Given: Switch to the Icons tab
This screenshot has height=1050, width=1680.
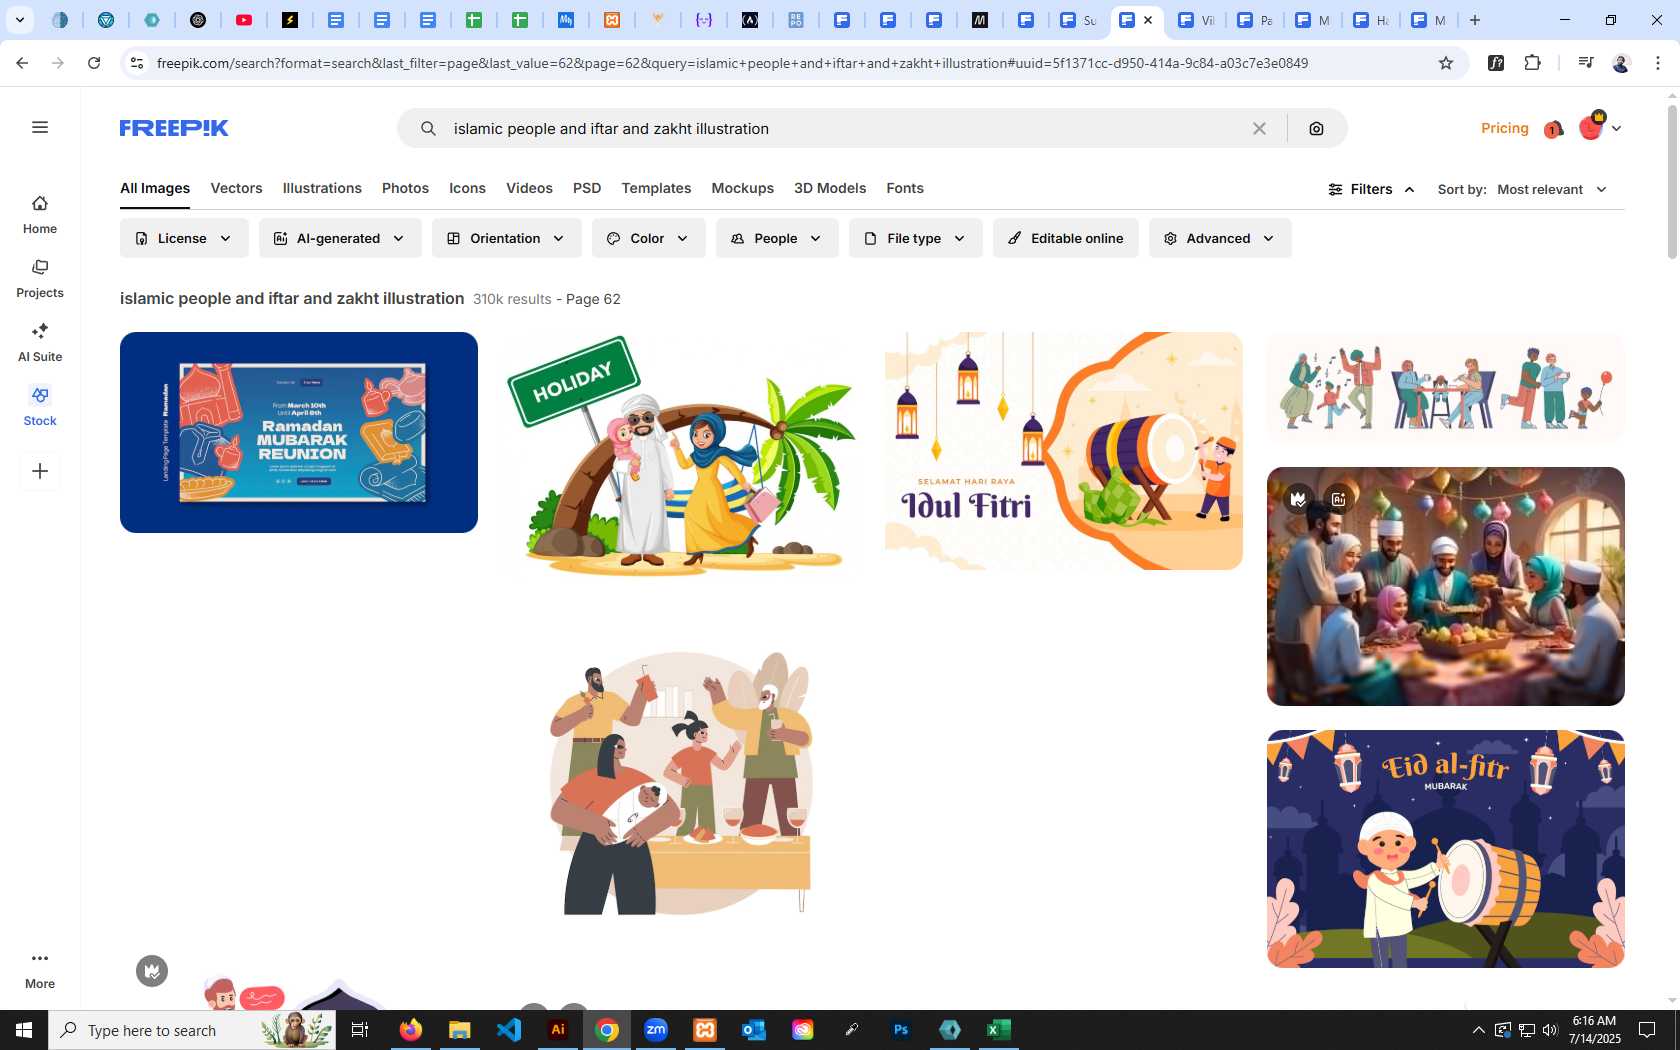Looking at the screenshot, I should point(467,188).
